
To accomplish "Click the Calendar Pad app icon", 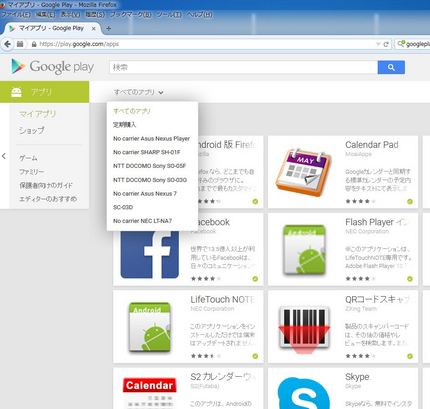I will (x=304, y=172).
